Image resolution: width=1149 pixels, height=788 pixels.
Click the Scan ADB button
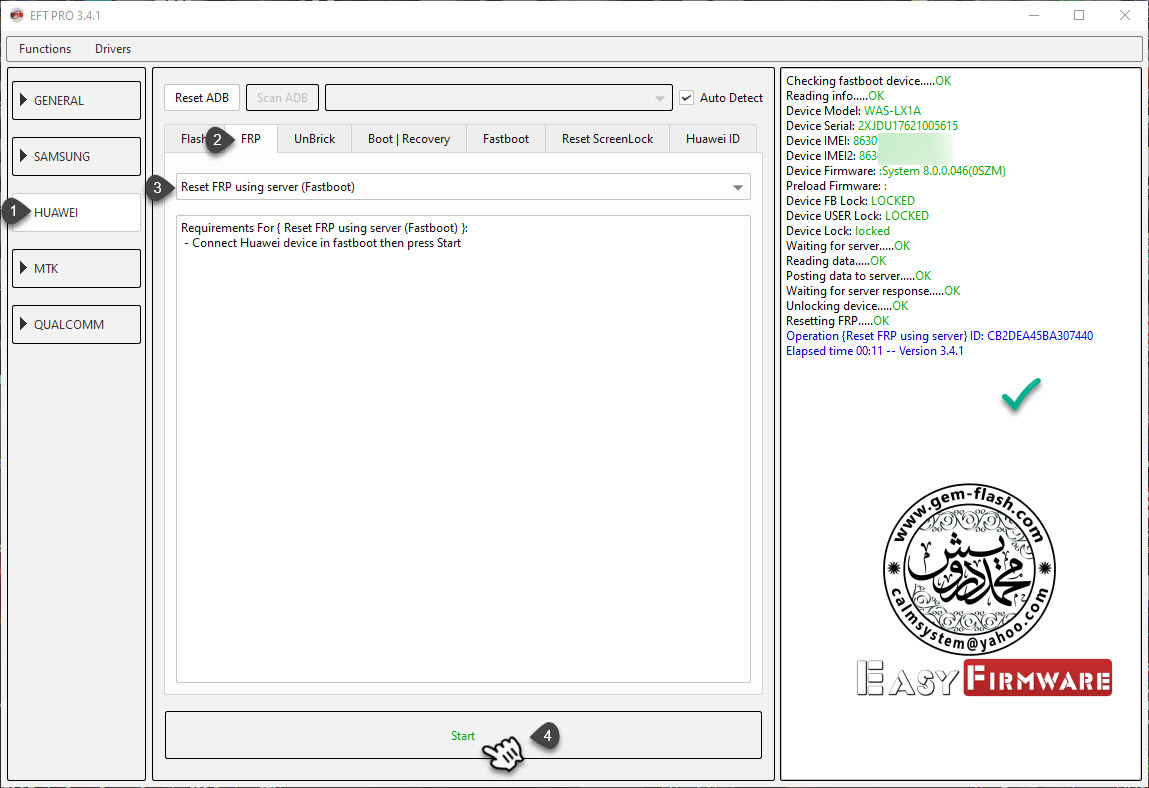[282, 97]
